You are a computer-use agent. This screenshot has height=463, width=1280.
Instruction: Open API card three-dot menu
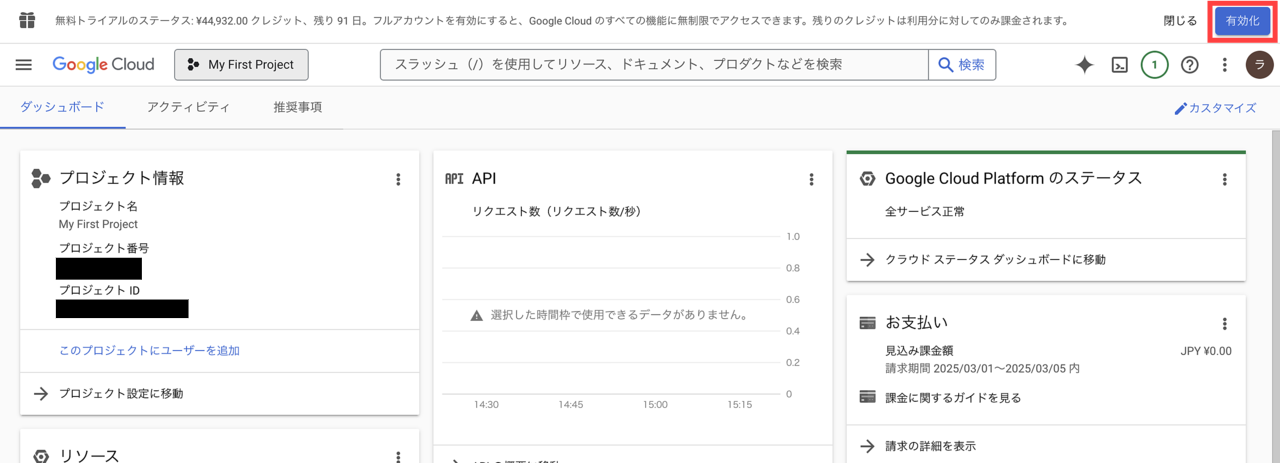click(x=811, y=179)
